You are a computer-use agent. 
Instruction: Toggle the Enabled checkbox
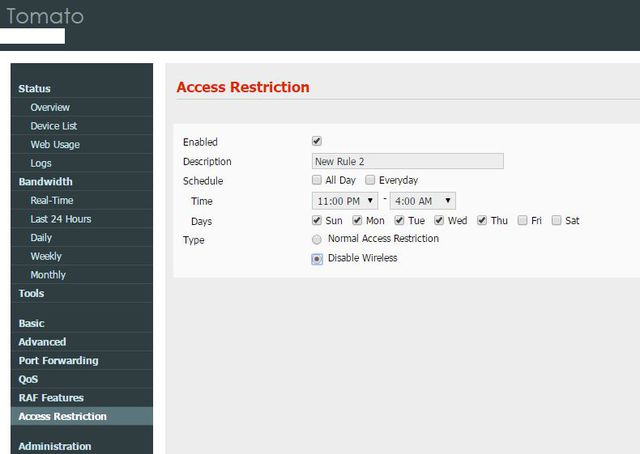[317, 141]
